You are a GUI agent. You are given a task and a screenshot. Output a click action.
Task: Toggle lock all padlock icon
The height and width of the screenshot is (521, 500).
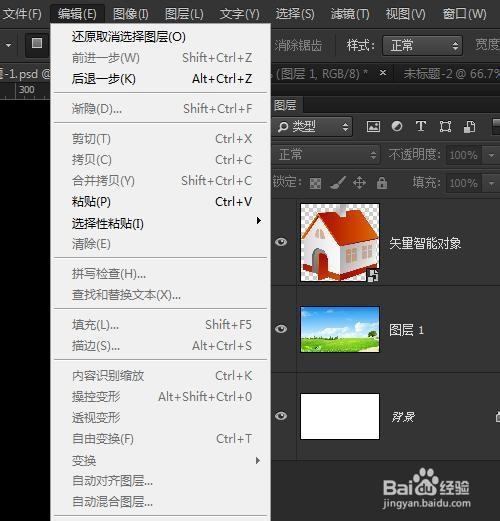coord(382,183)
